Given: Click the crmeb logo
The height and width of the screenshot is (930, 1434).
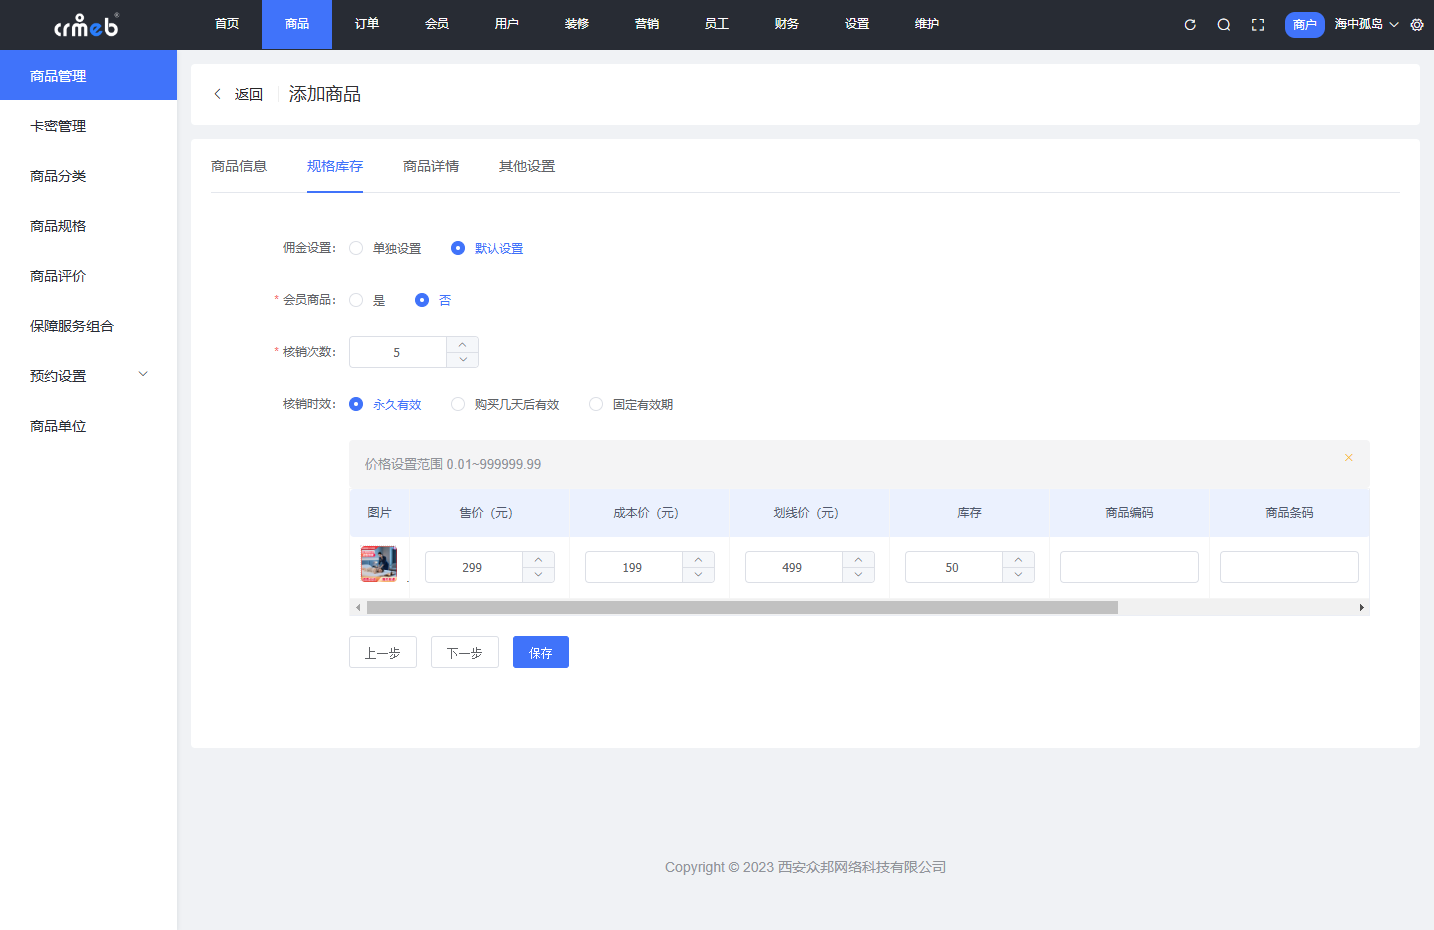Looking at the screenshot, I should tap(87, 25).
